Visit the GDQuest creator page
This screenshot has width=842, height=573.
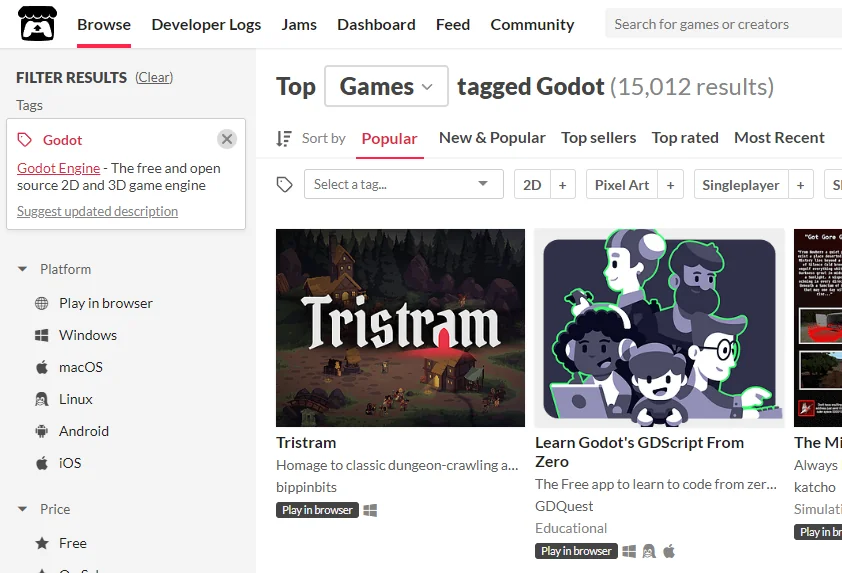(564, 506)
